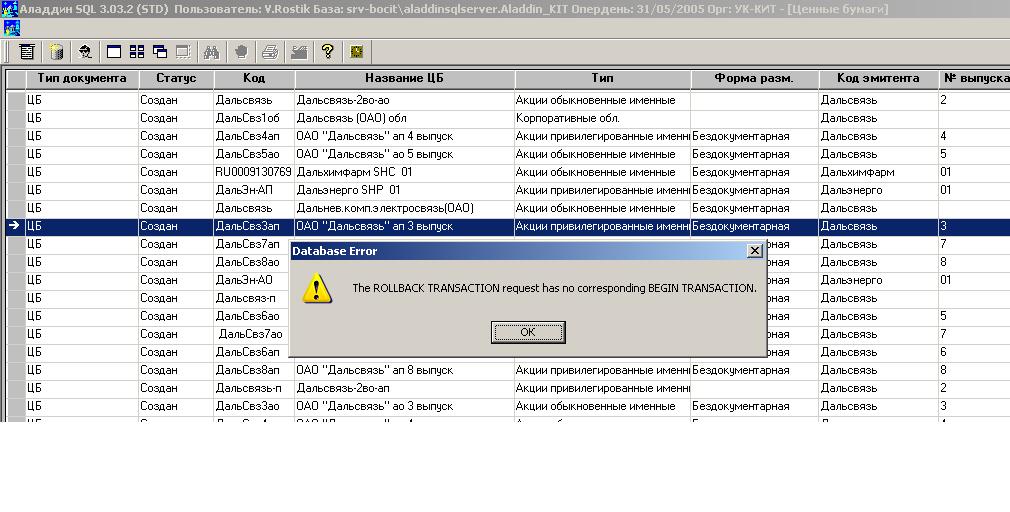This screenshot has width=1010, height=512.
Task: Tile the windows with the grid icon
Action: point(137,52)
